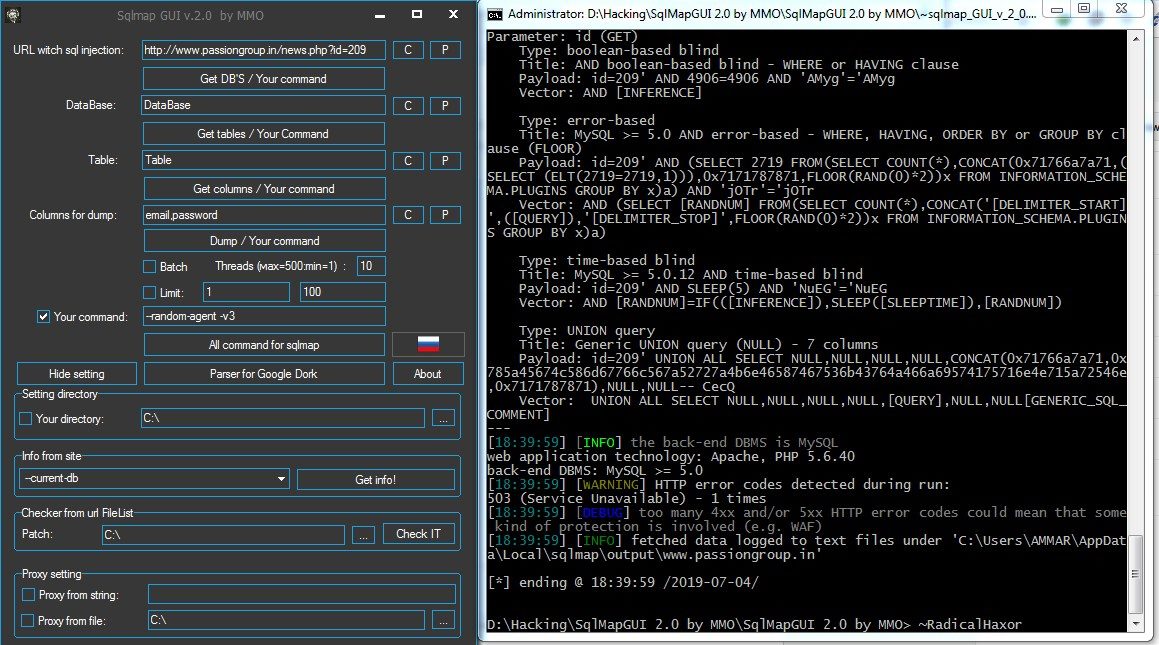Screen dimensions: 1159x645
Task: Open All command for sqlmap
Action: [x=264, y=345]
